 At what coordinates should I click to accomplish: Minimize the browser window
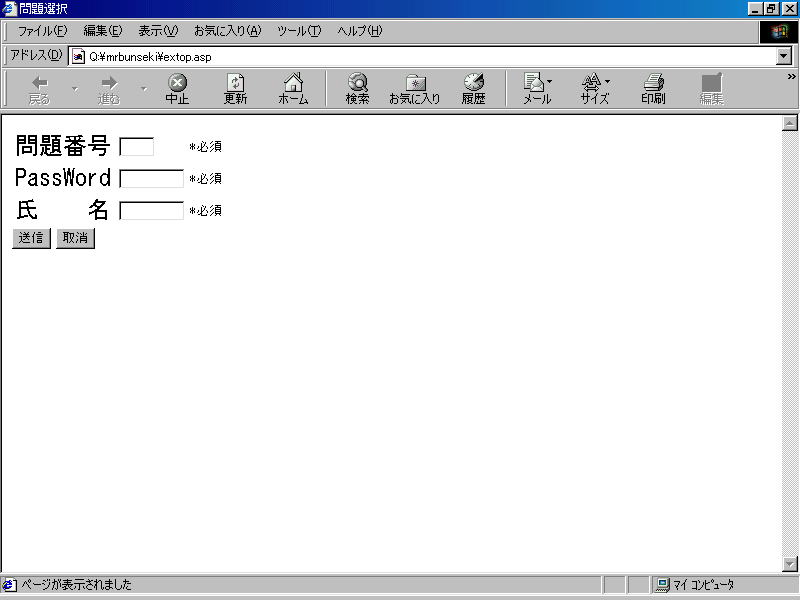tap(755, 9)
